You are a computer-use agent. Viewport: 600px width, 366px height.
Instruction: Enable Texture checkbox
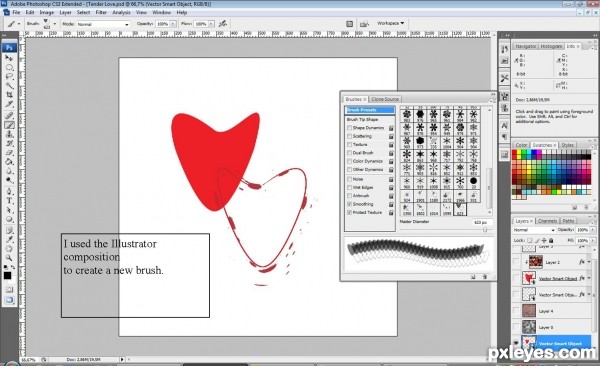click(x=349, y=145)
